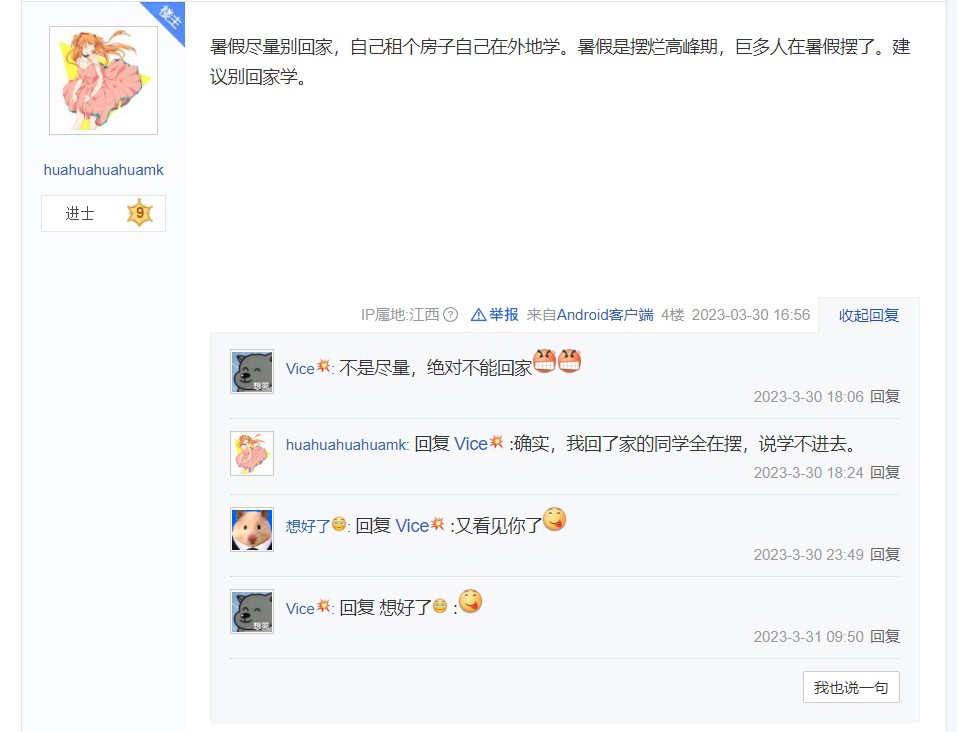Open huahuahuahuamk username under avatar
Screen dimensions: 957x732
[x=103, y=170]
